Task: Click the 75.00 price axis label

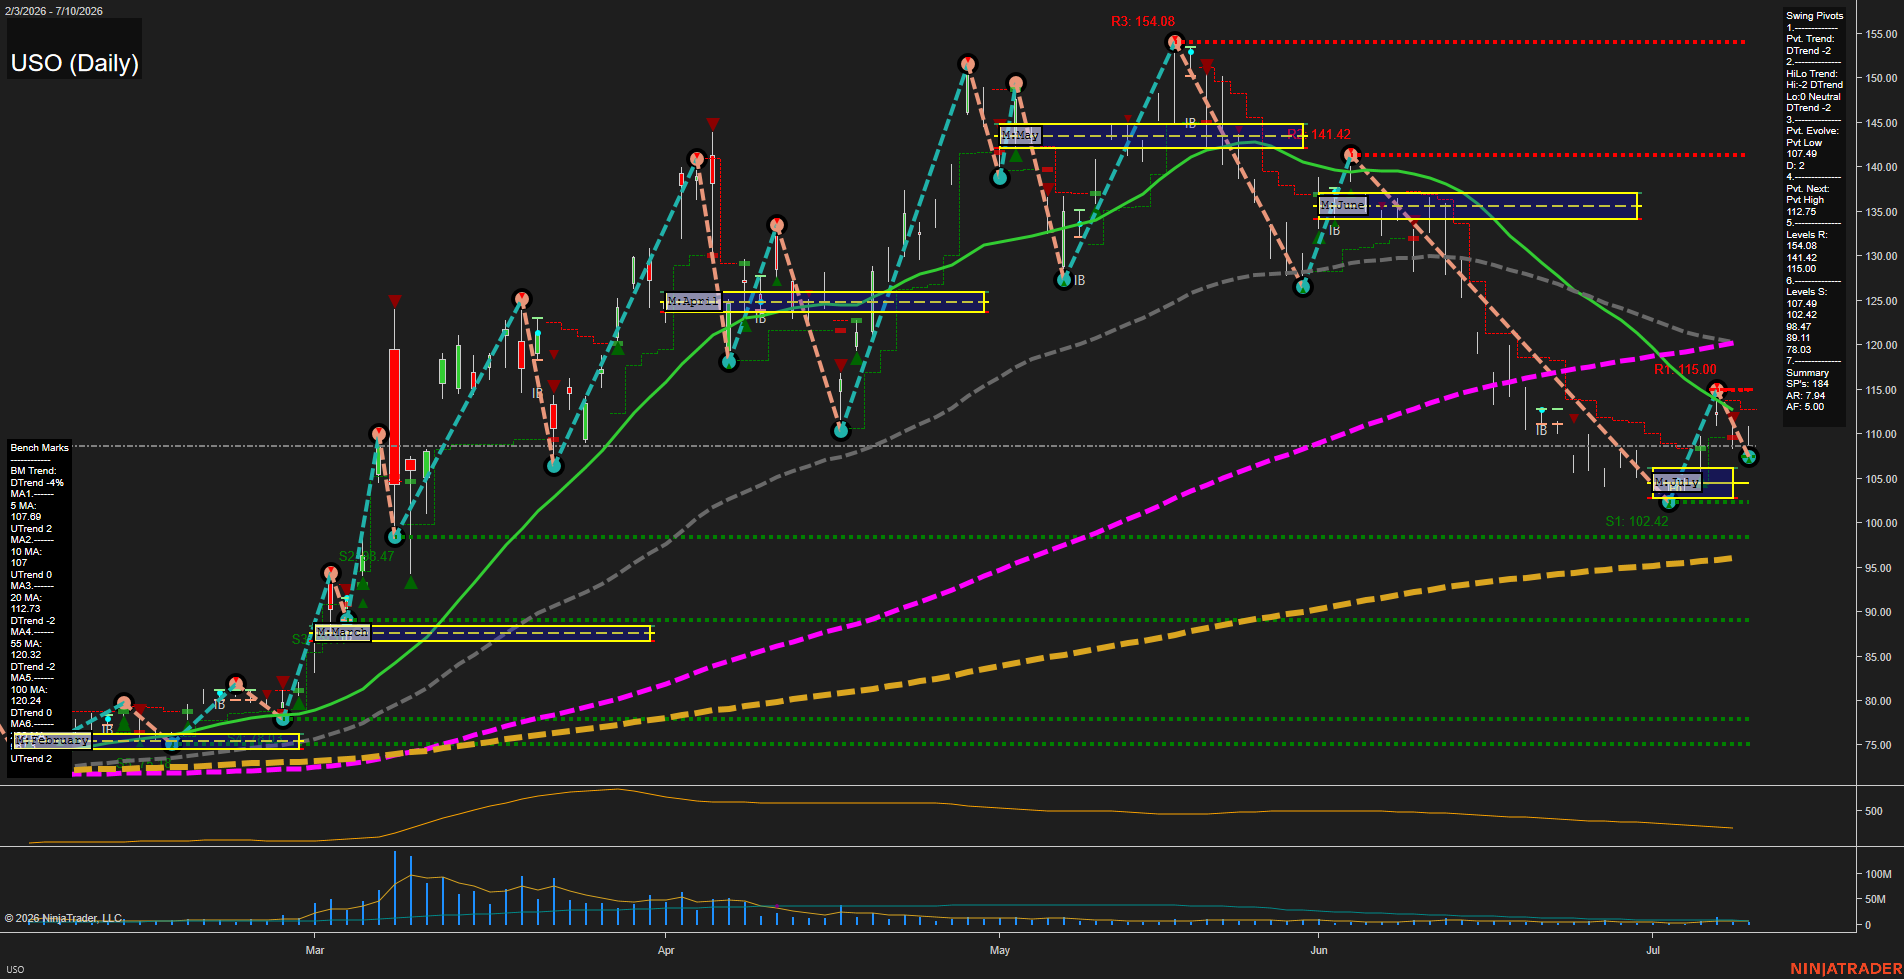Action: [1878, 745]
